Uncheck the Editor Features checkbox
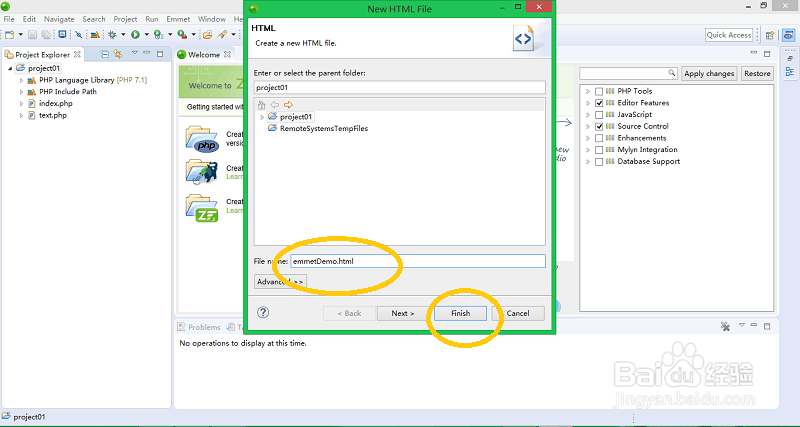Viewport: 800px width, 427px height. point(599,103)
